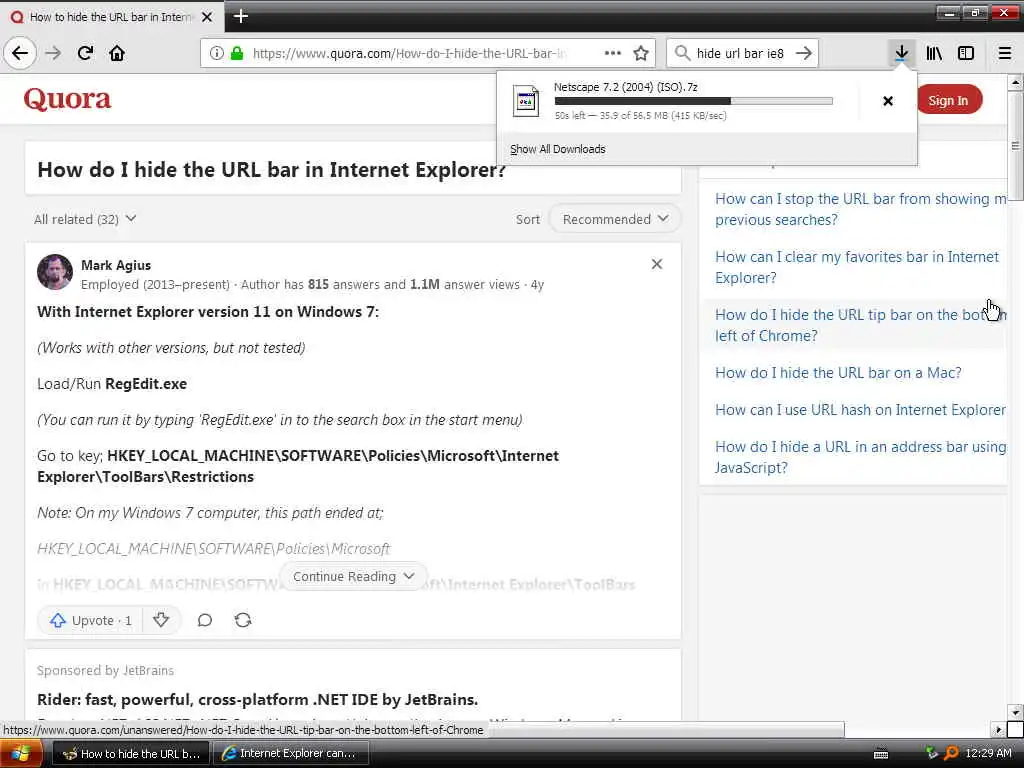Image resolution: width=1024 pixels, height=768 pixels.
Task: Show sidebars toolbar icon
Action: pyautogui.click(x=966, y=53)
